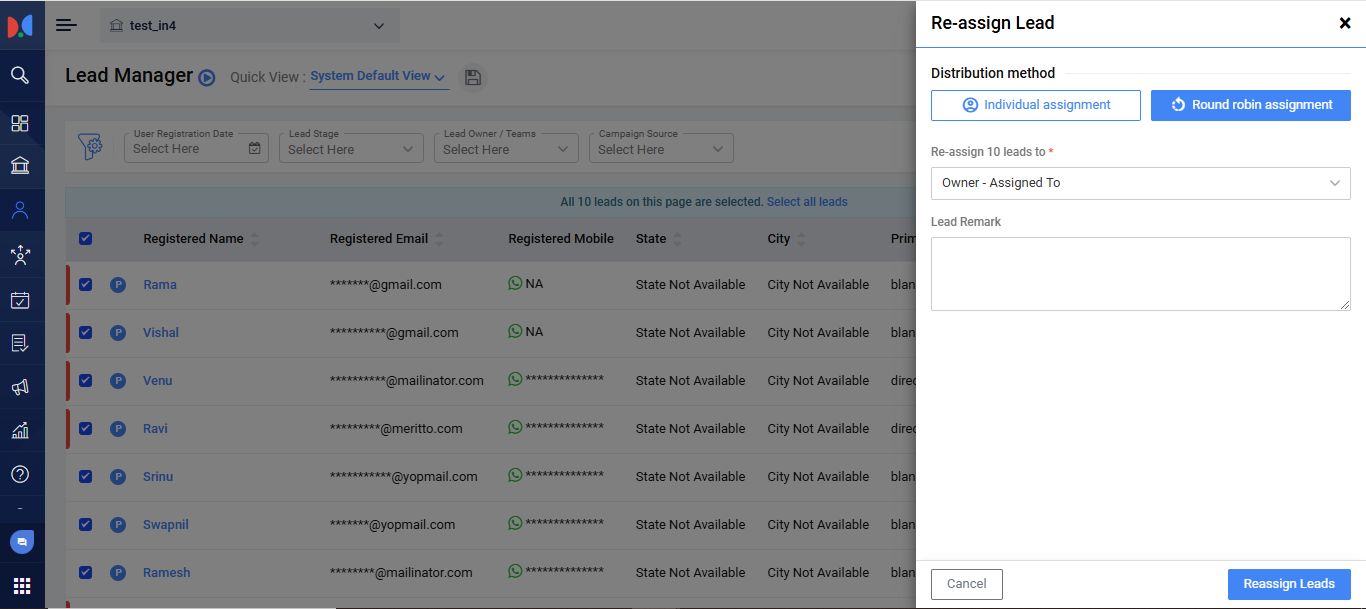
Task: Open the System Default View quick view dropdown
Action: click(378, 76)
